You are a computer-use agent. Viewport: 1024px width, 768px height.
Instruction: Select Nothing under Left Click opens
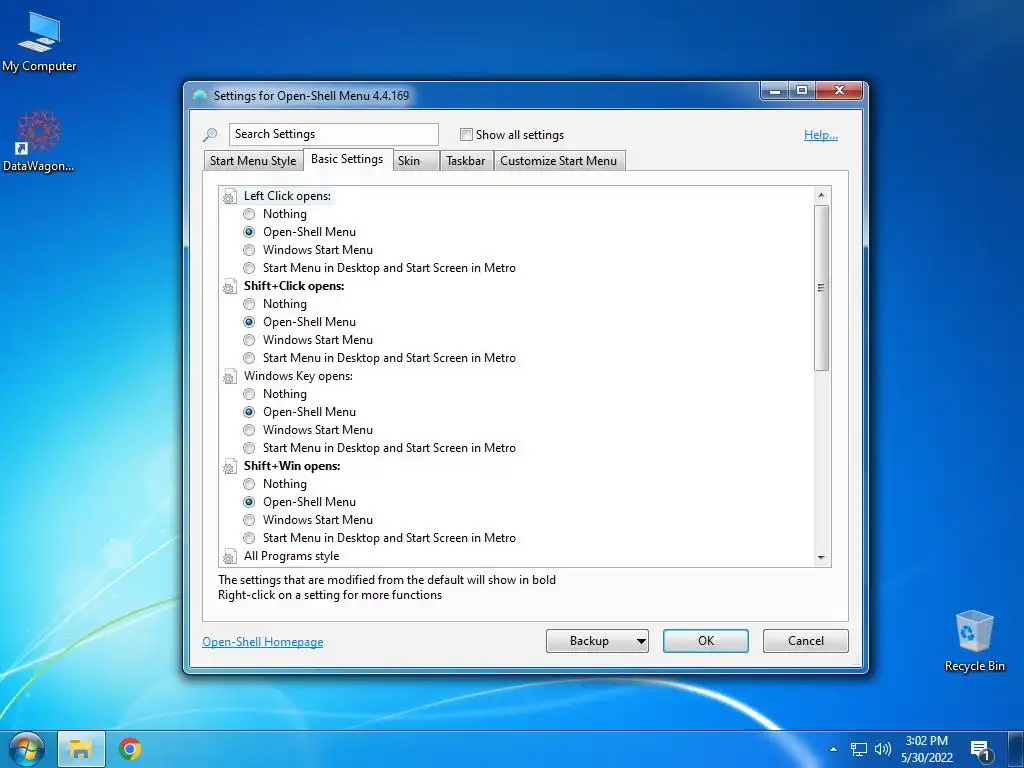[249, 214]
